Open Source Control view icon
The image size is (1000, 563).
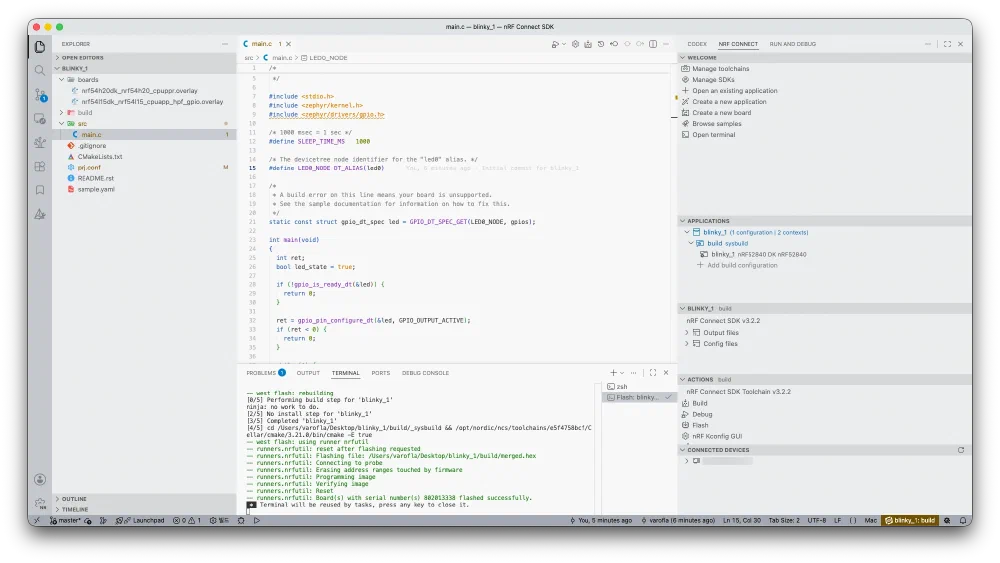pos(40,95)
